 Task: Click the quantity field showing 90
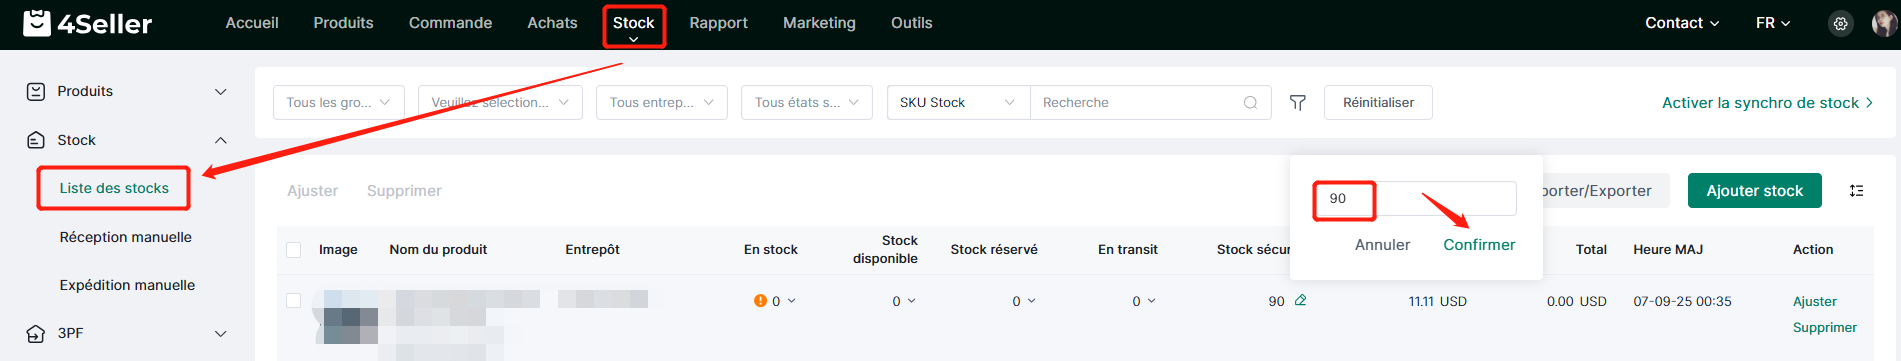point(1416,198)
